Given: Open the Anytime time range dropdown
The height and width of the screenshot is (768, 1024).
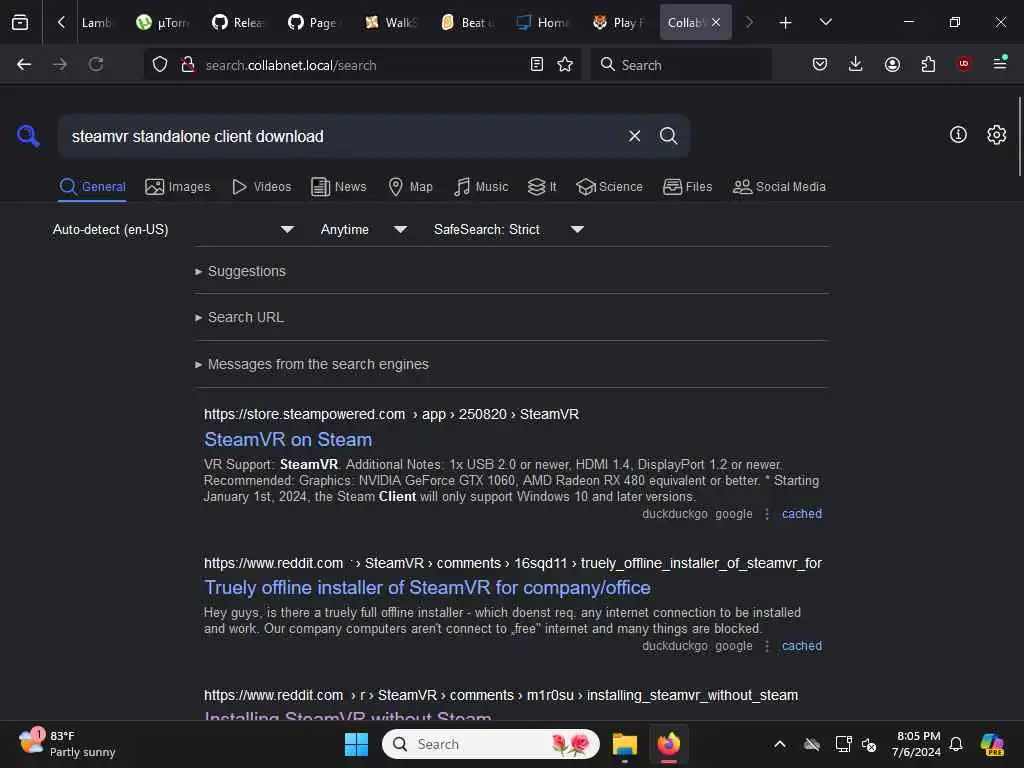Looking at the screenshot, I should pos(364,229).
